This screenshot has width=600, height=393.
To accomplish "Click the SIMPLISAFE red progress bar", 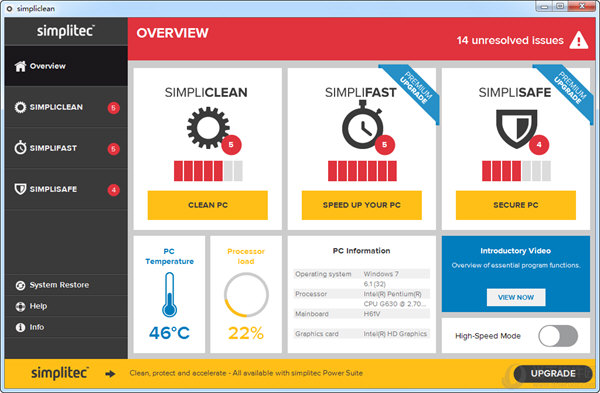I will coord(516,171).
